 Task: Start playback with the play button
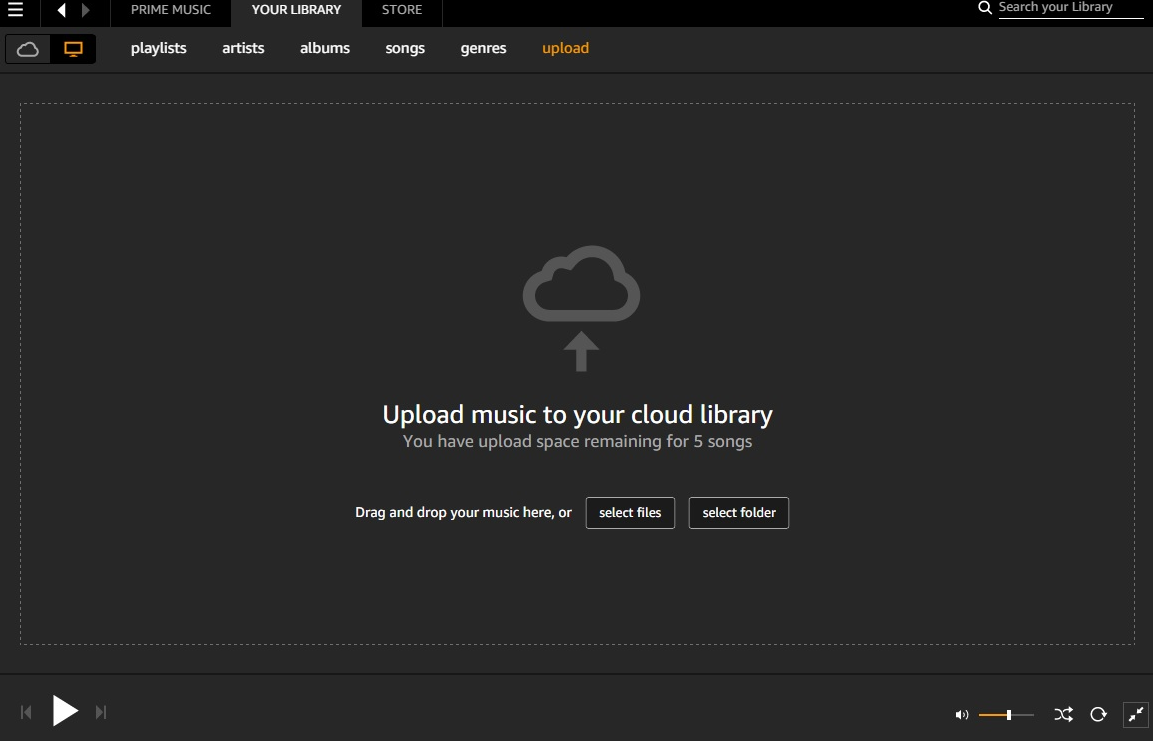click(x=65, y=711)
